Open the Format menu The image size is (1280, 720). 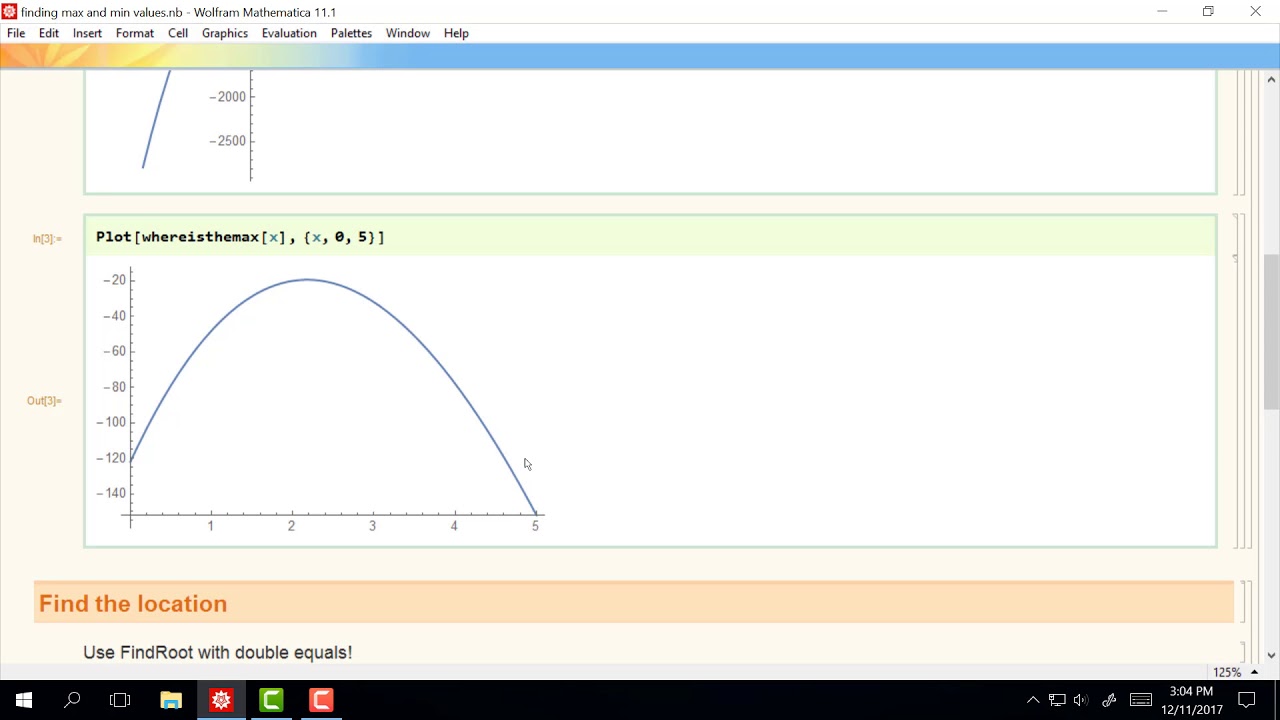coord(135,33)
